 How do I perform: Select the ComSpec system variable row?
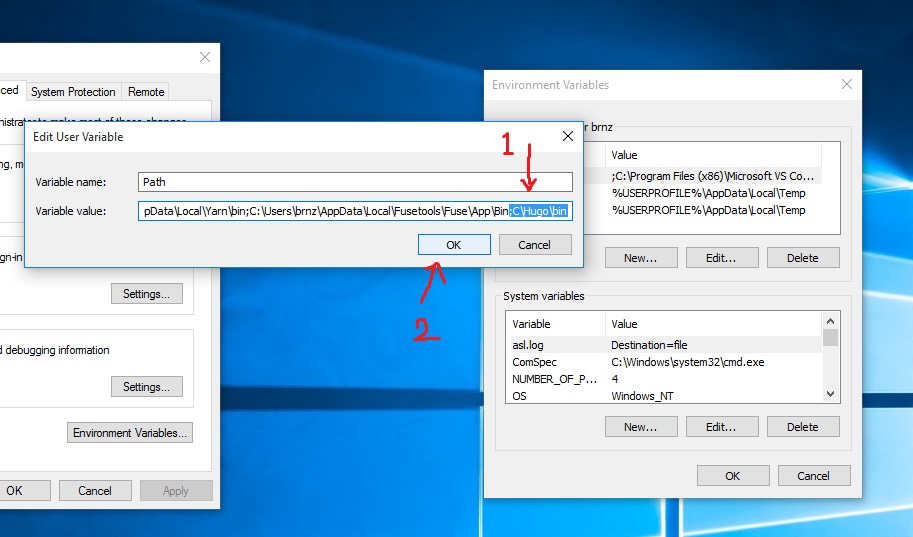[x=664, y=362]
